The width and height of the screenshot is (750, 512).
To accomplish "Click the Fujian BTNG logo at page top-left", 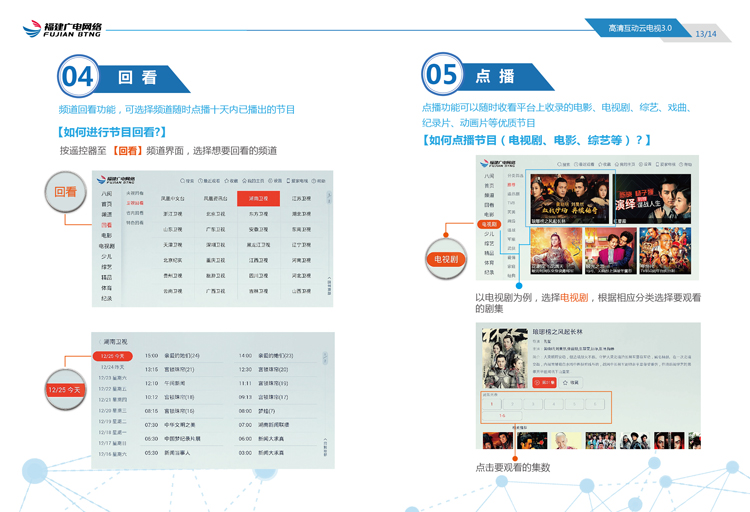I will tap(62, 29).
